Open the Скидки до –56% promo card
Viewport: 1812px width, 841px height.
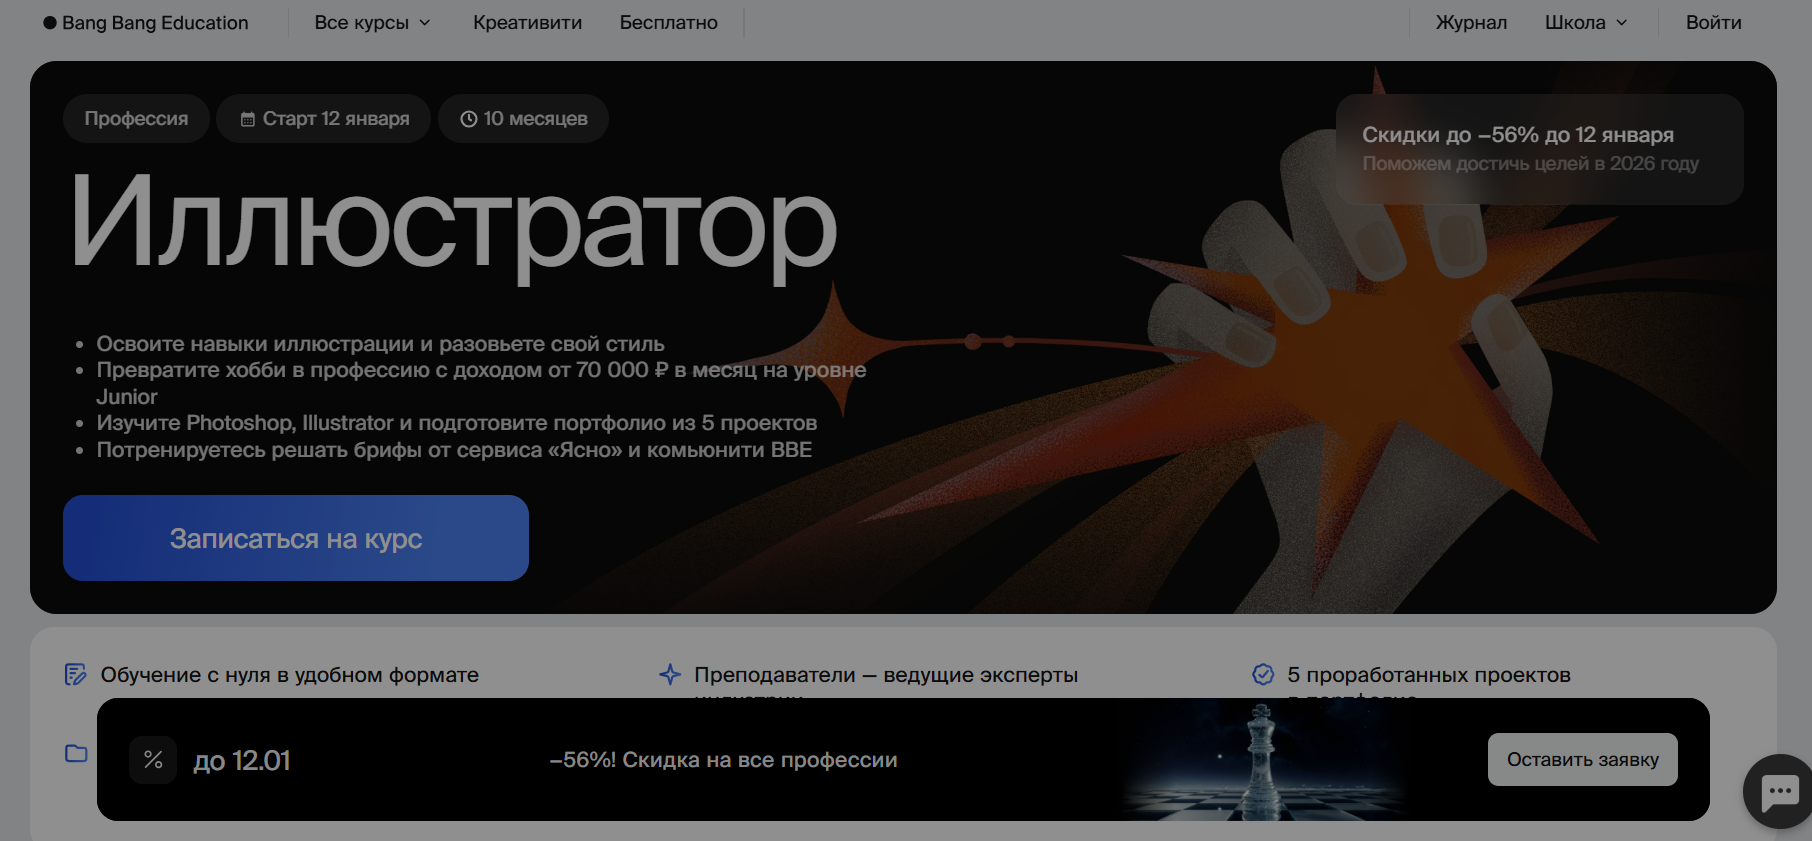(1539, 149)
